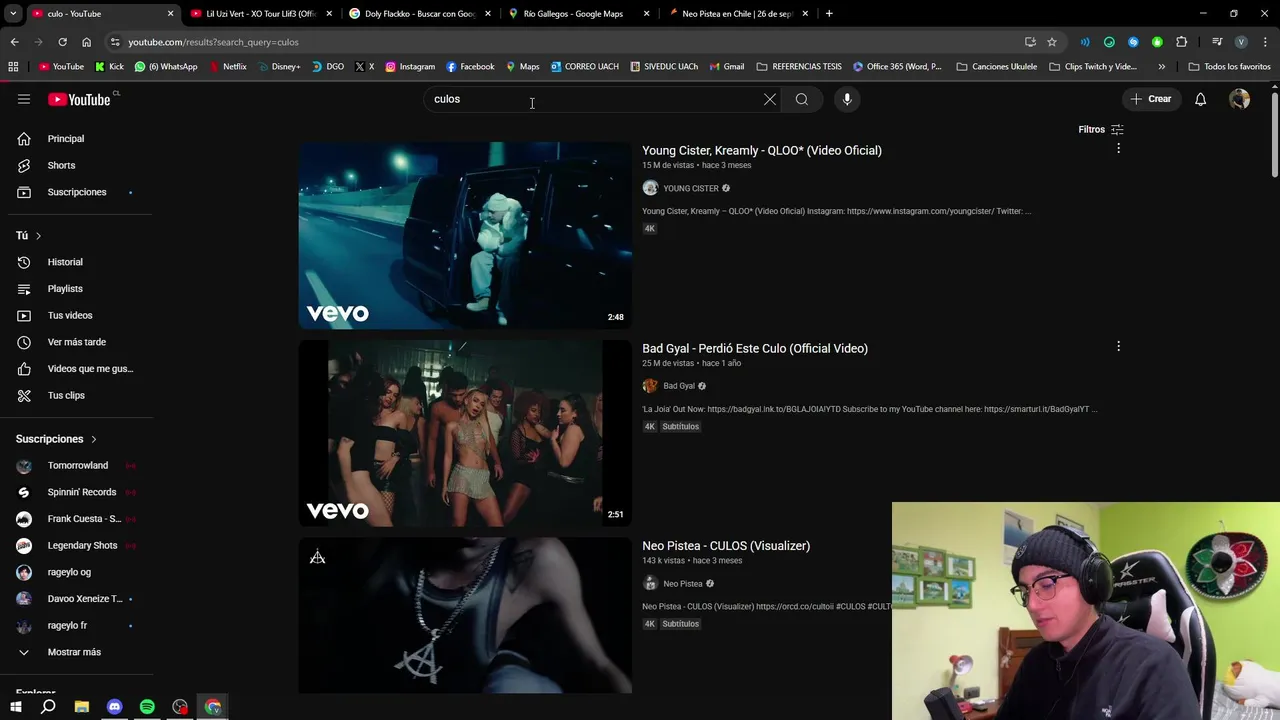Open the account avatar menu
The height and width of the screenshot is (720, 1280).
[1239, 99]
